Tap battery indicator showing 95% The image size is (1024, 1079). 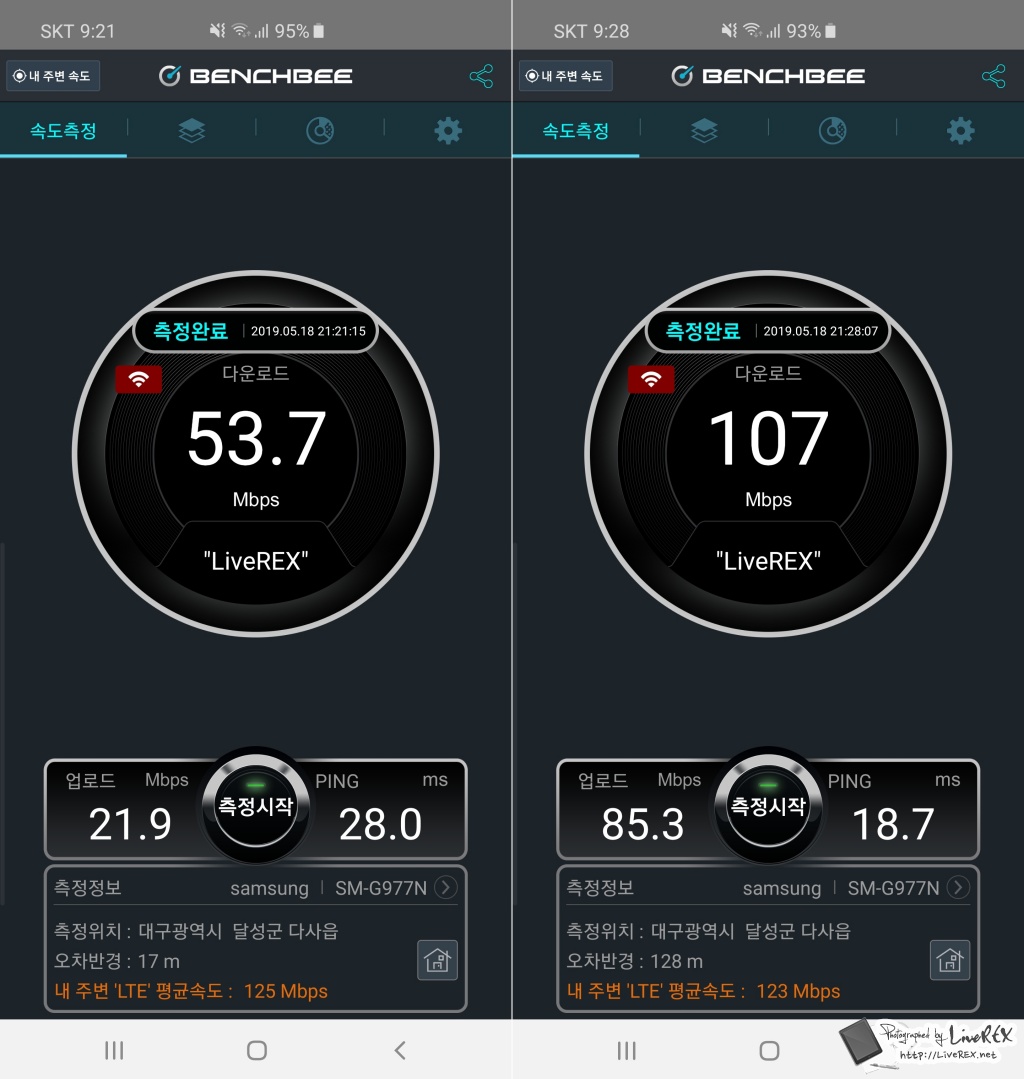(299, 31)
